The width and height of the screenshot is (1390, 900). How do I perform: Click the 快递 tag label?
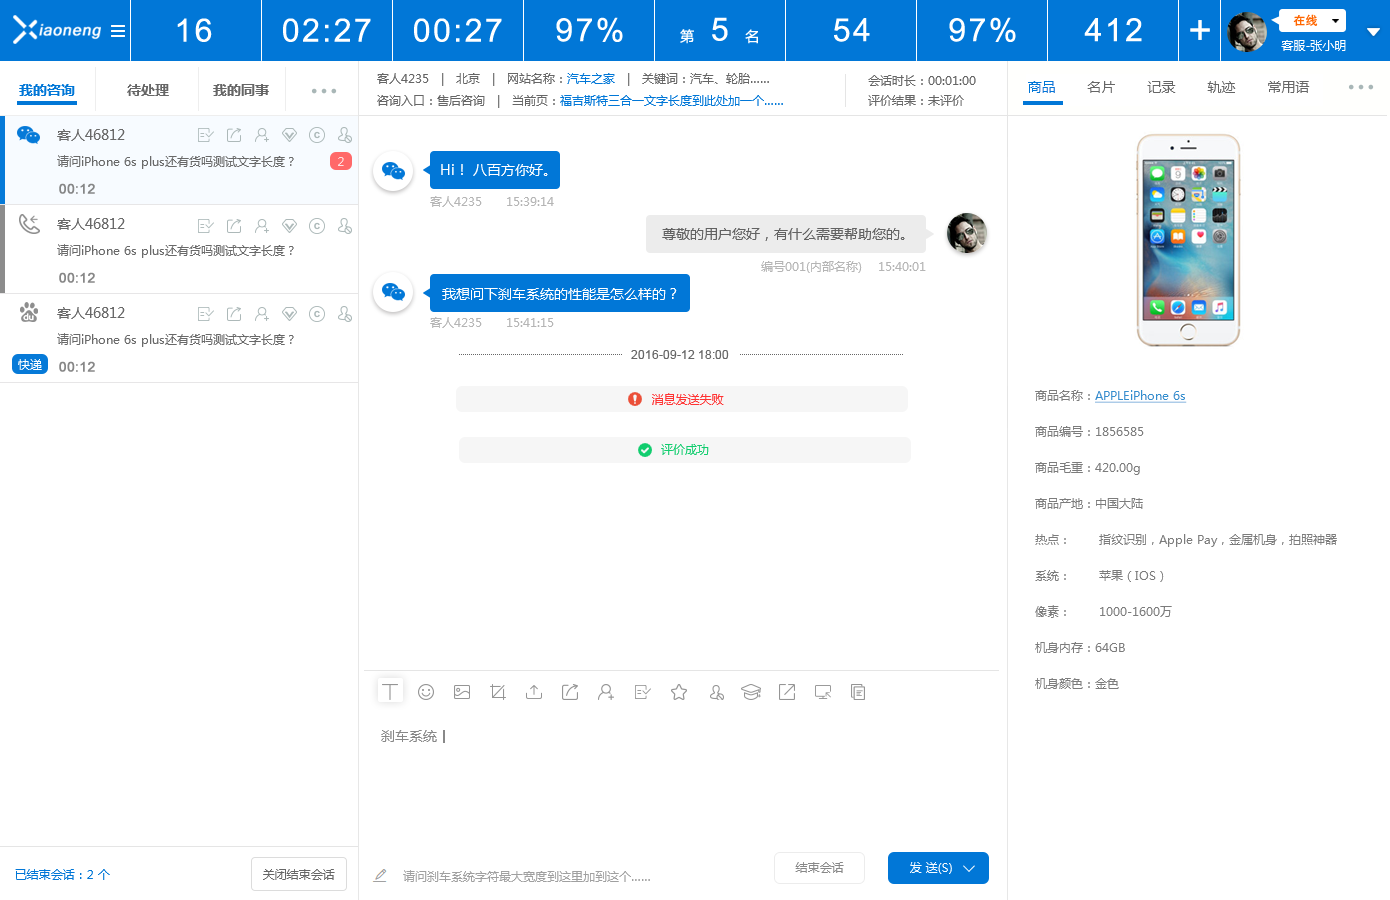coord(30,365)
